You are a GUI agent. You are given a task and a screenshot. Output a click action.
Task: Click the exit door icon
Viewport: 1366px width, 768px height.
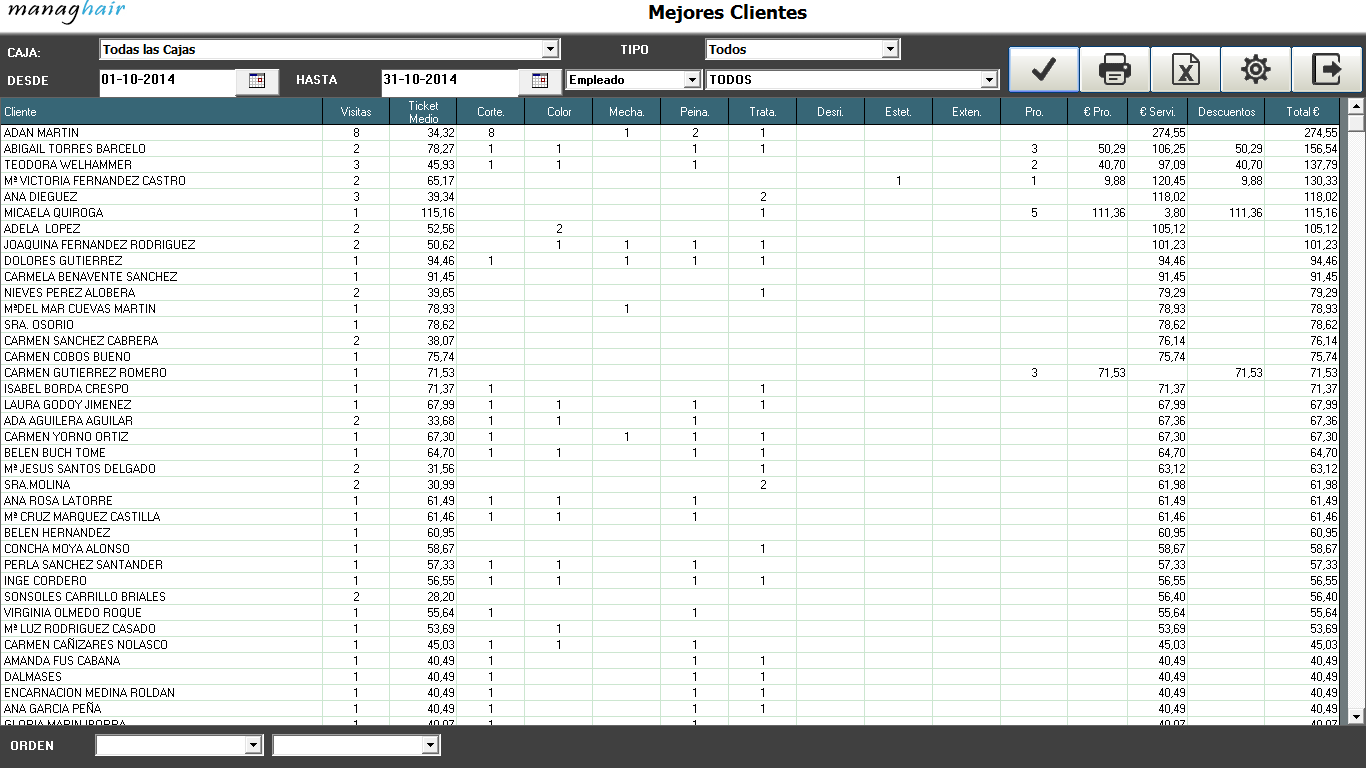point(1327,70)
